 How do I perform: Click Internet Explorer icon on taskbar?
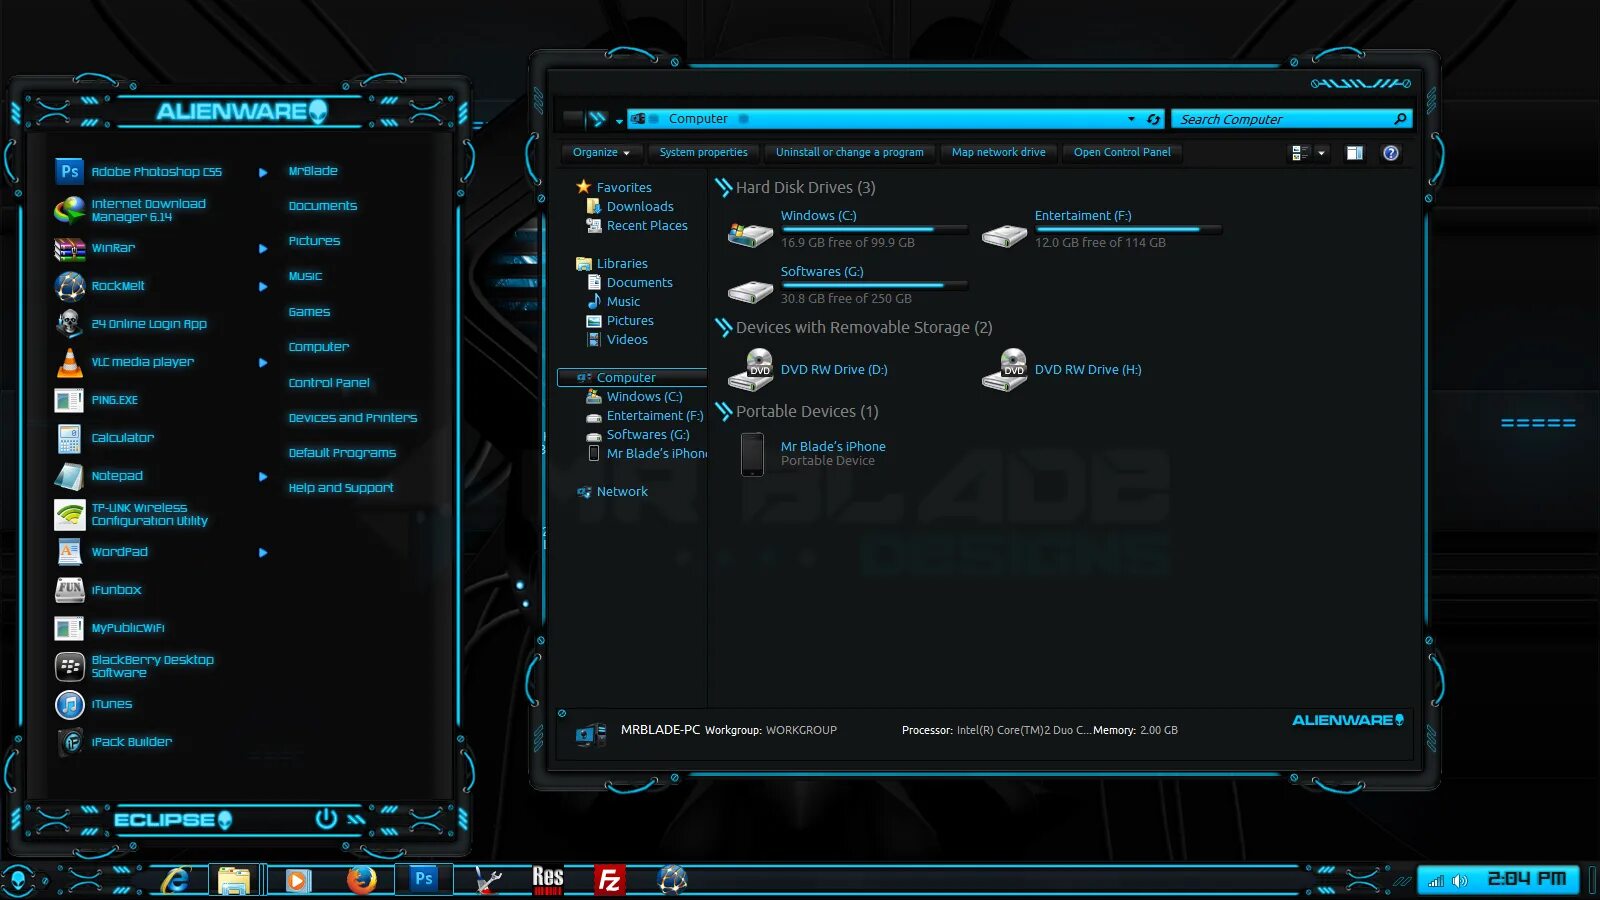coord(176,880)
